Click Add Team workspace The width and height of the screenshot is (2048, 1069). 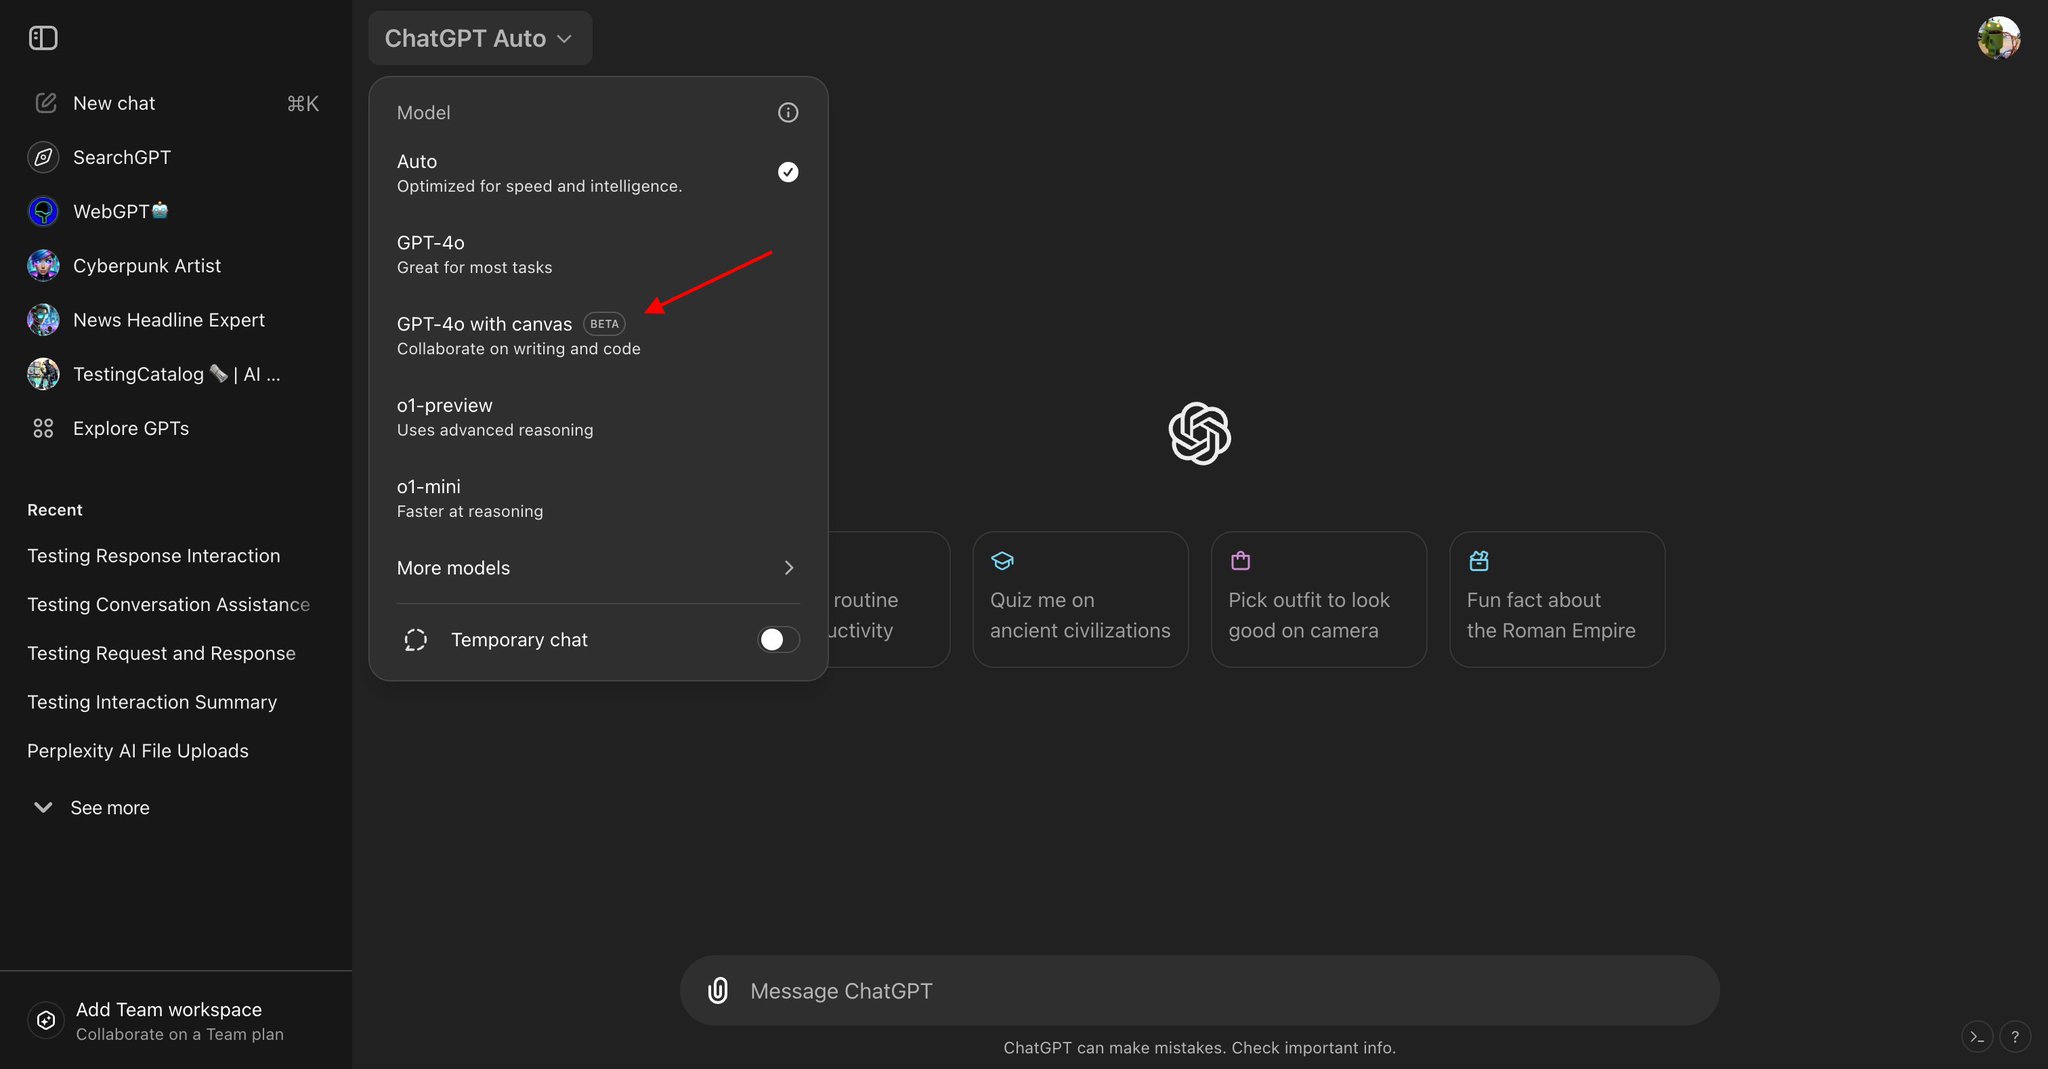coord(176,1020)
